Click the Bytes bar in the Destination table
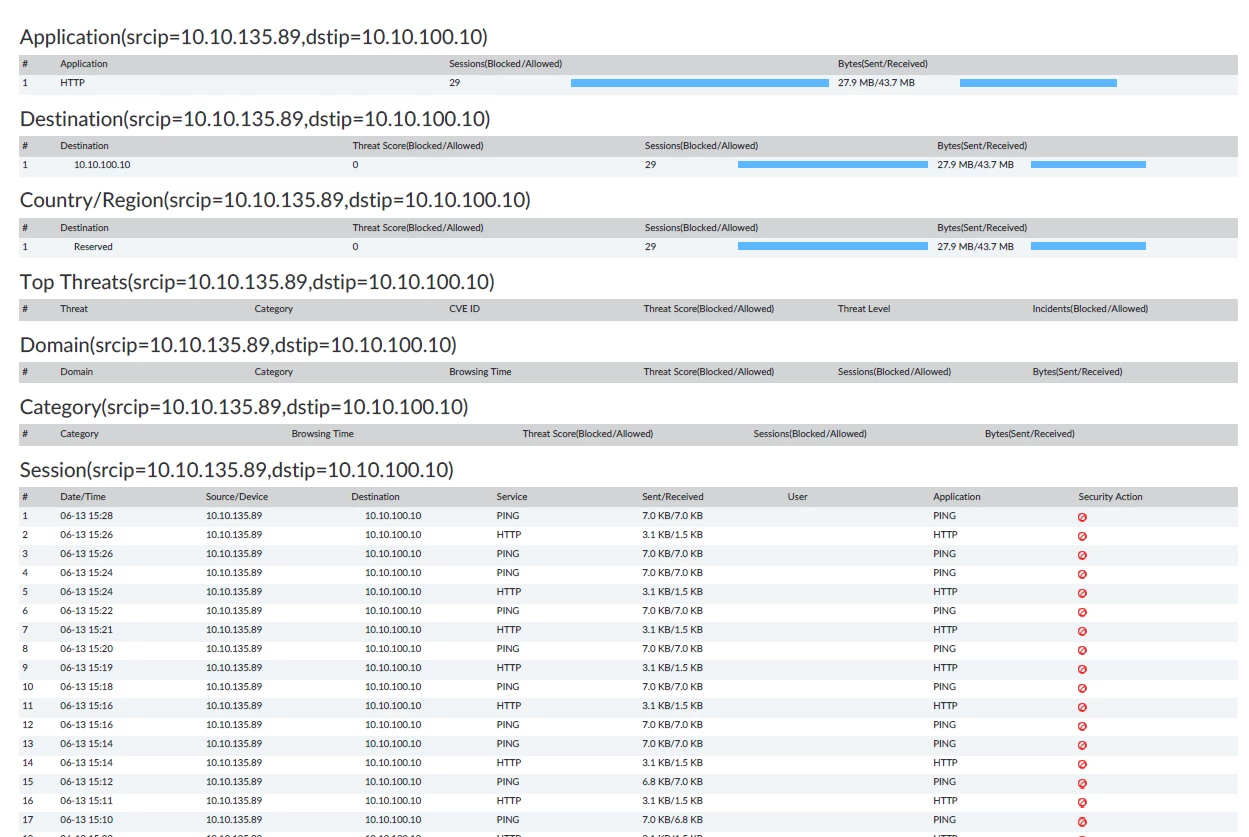Image resolution: width=1249 pixels, height=837 pixels. point(1088,164)
